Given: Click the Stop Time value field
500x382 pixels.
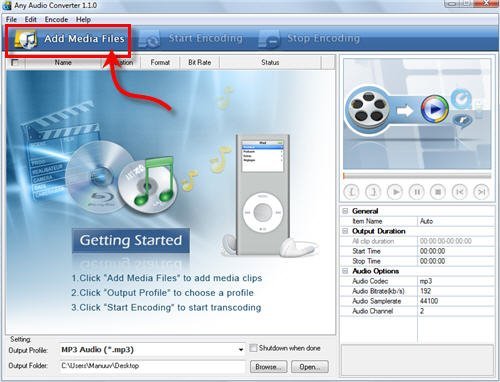Looking at the screenshot, I should pos(456,261).
